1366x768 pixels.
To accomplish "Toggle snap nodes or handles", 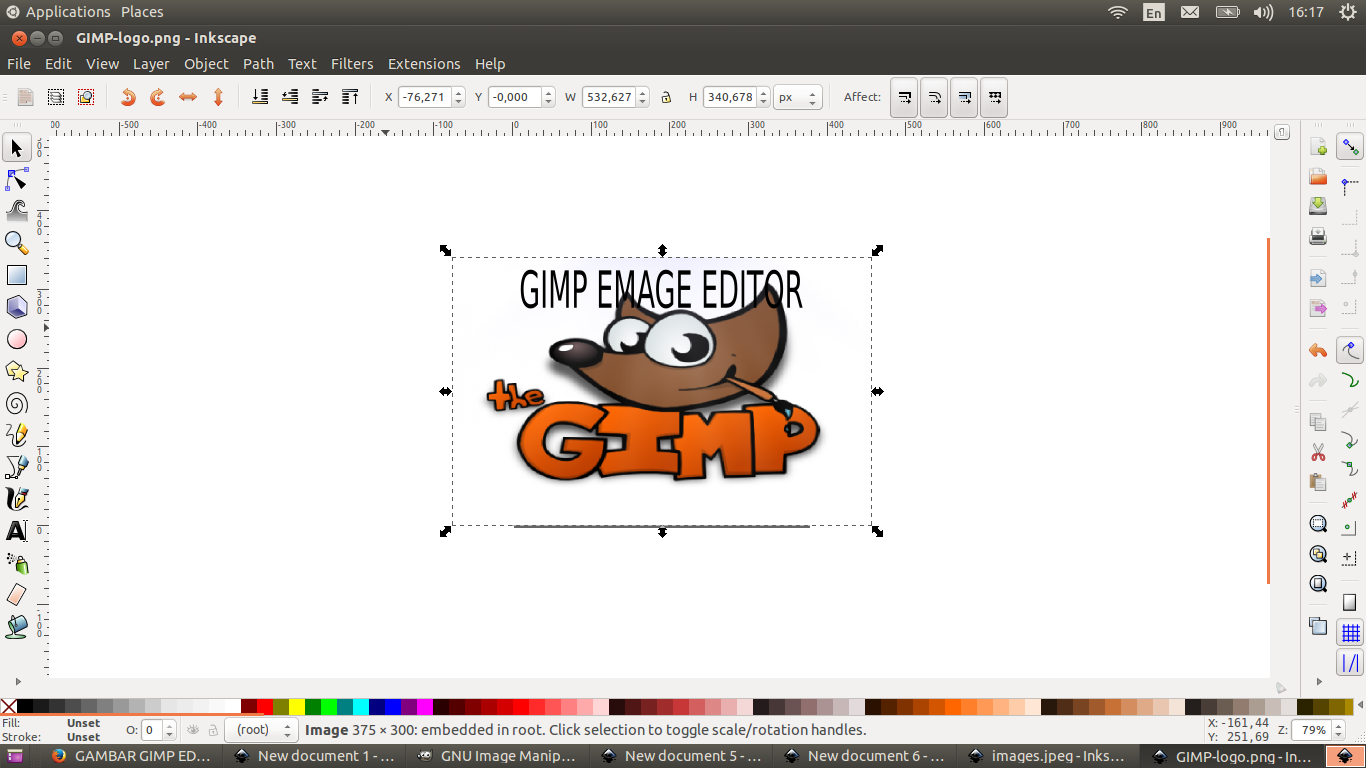I will [x=1351, y=351].
